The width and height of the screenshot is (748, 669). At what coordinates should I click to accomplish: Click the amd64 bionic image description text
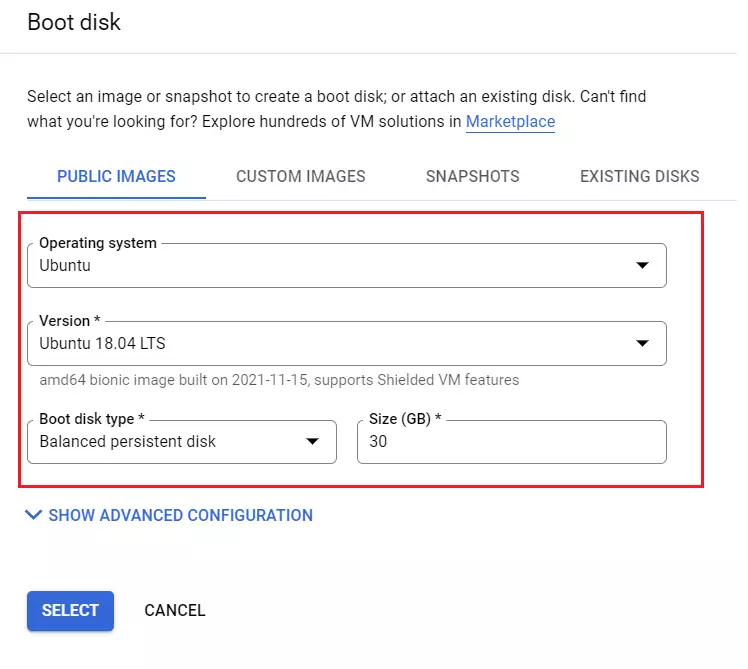pos(279,380)
